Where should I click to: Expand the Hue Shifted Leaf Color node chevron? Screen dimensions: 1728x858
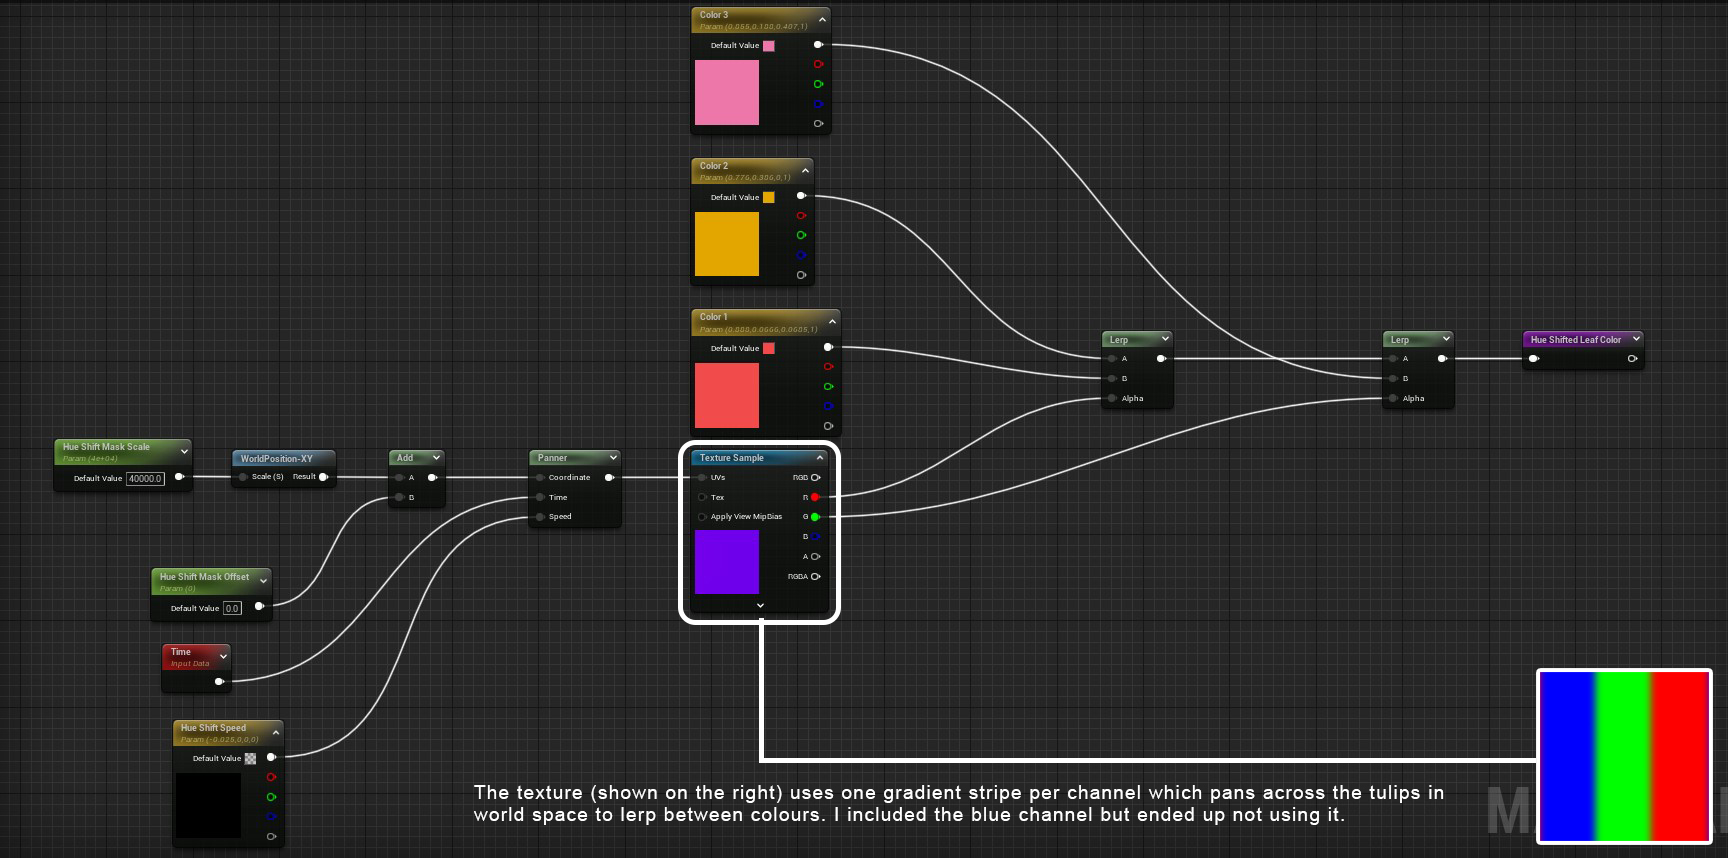(1636, 339)
